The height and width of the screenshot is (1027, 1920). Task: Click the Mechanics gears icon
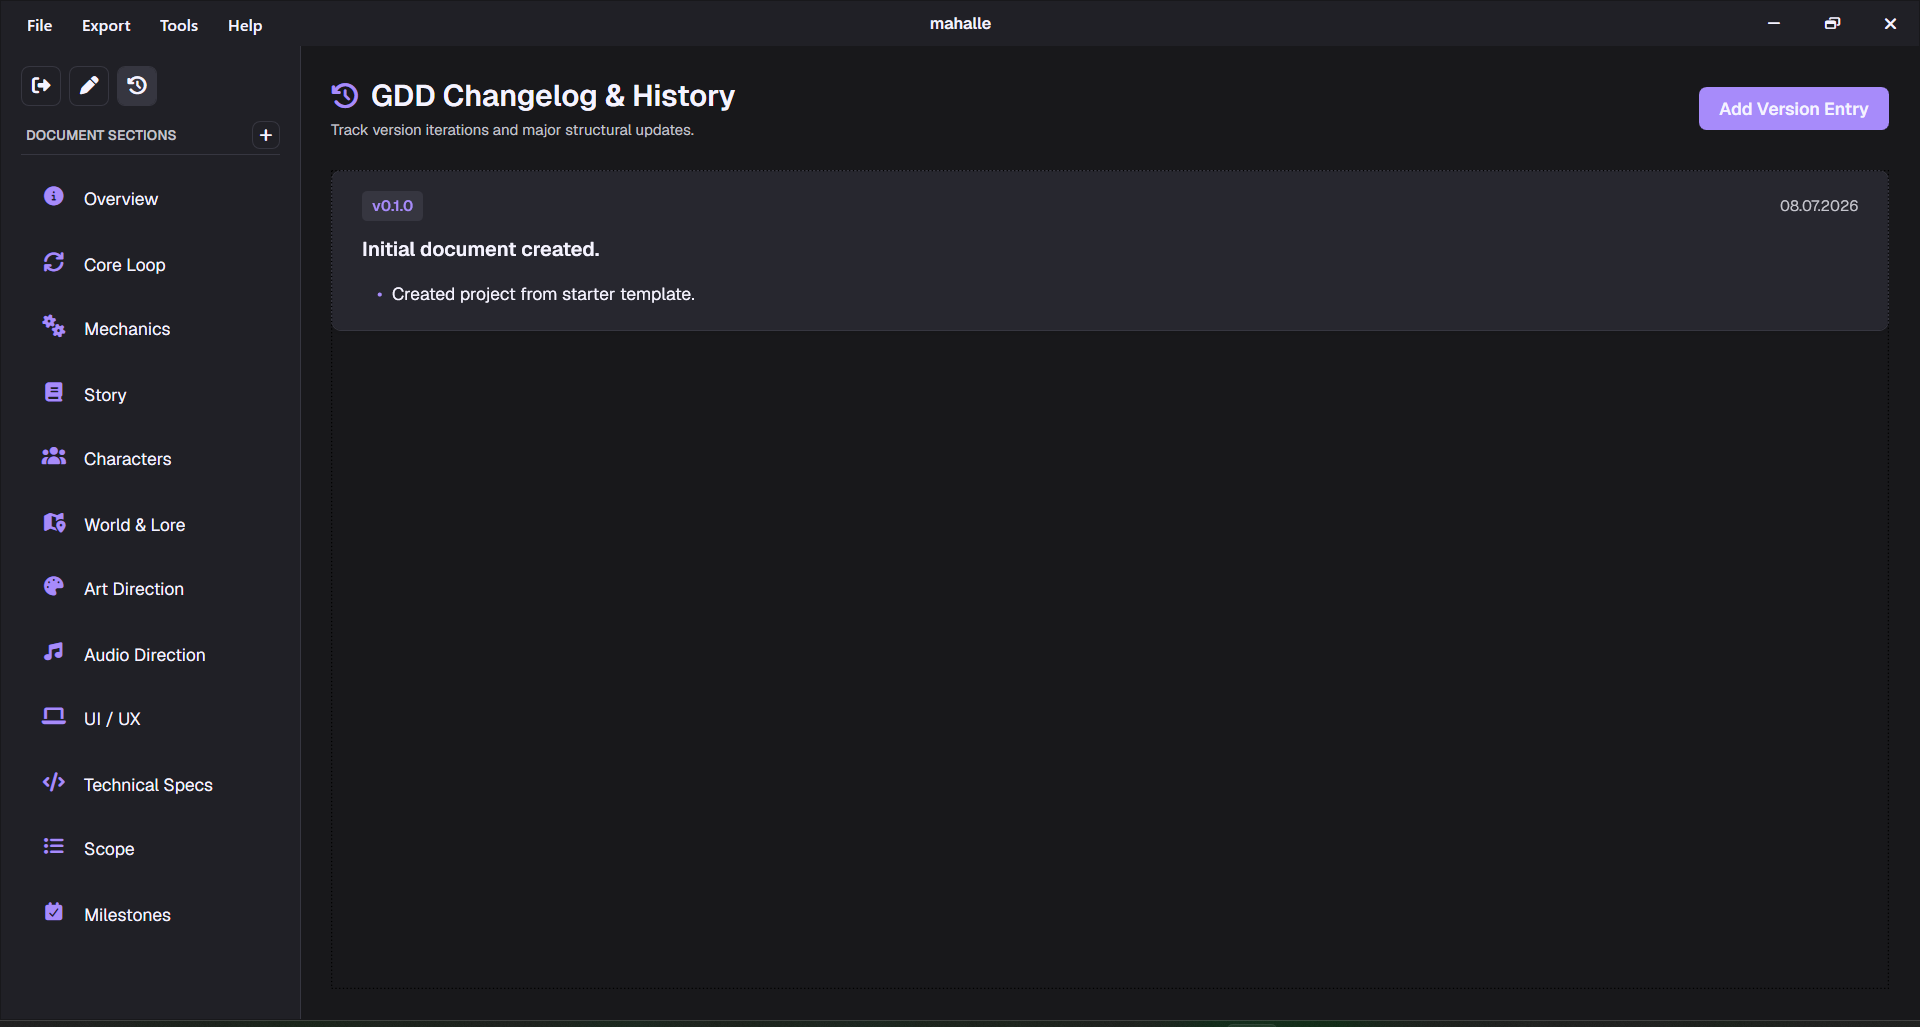(54, 327)
